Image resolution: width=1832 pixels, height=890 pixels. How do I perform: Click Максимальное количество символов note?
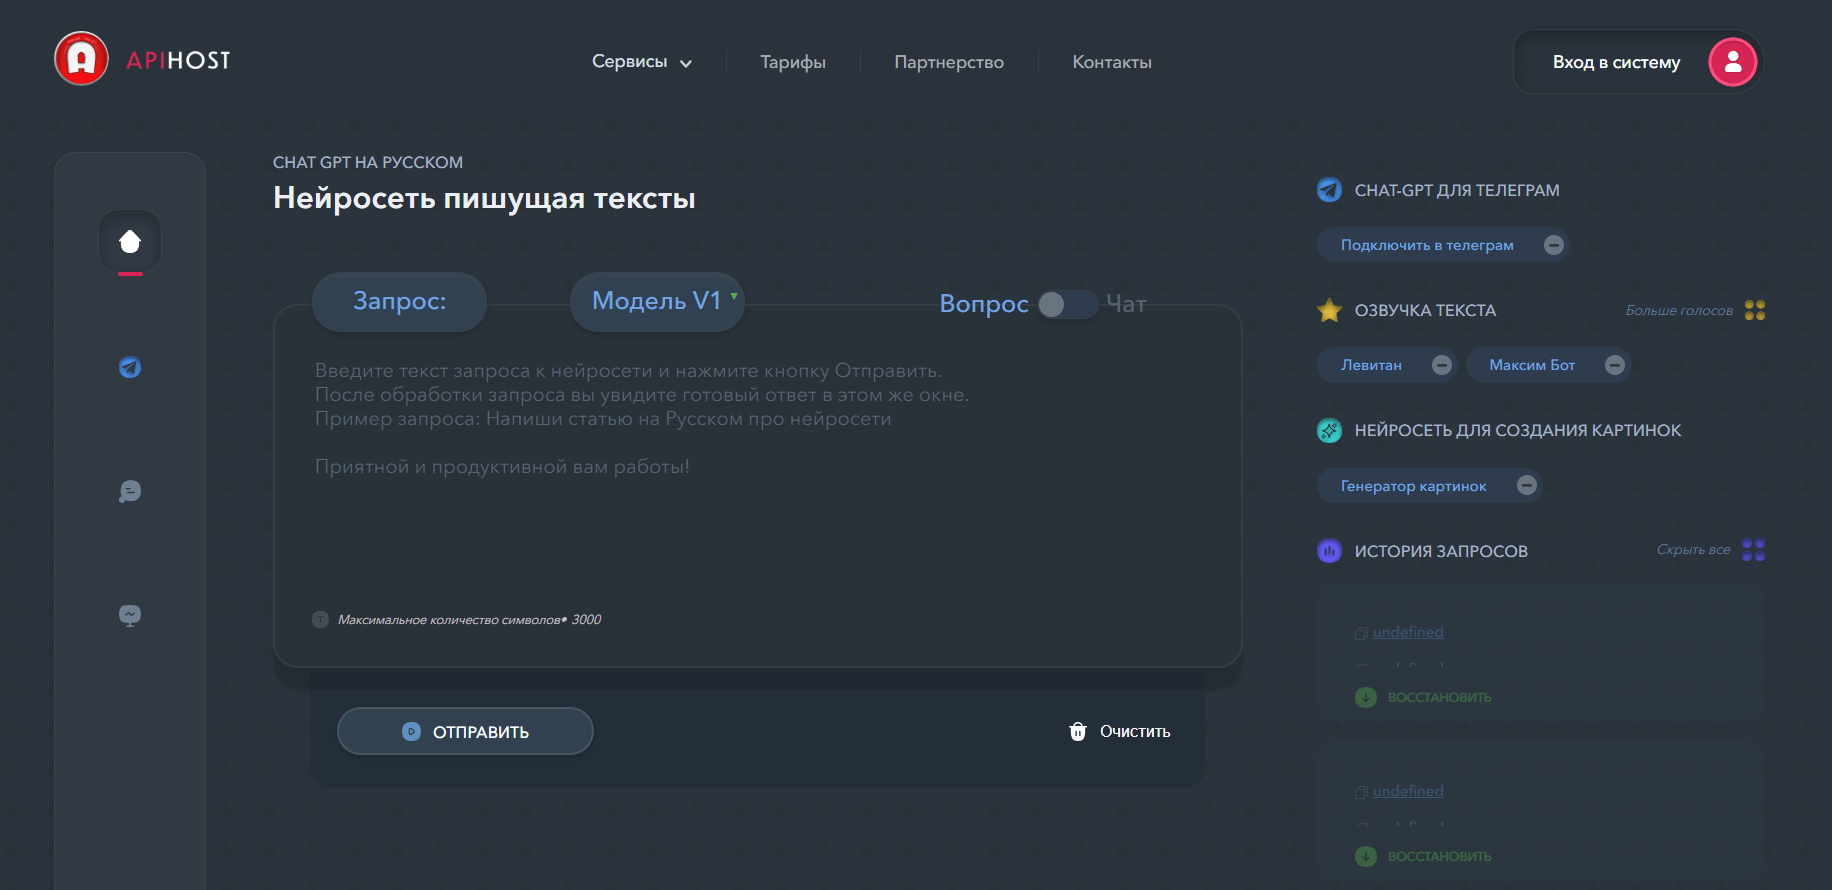(x=469, y=620)
